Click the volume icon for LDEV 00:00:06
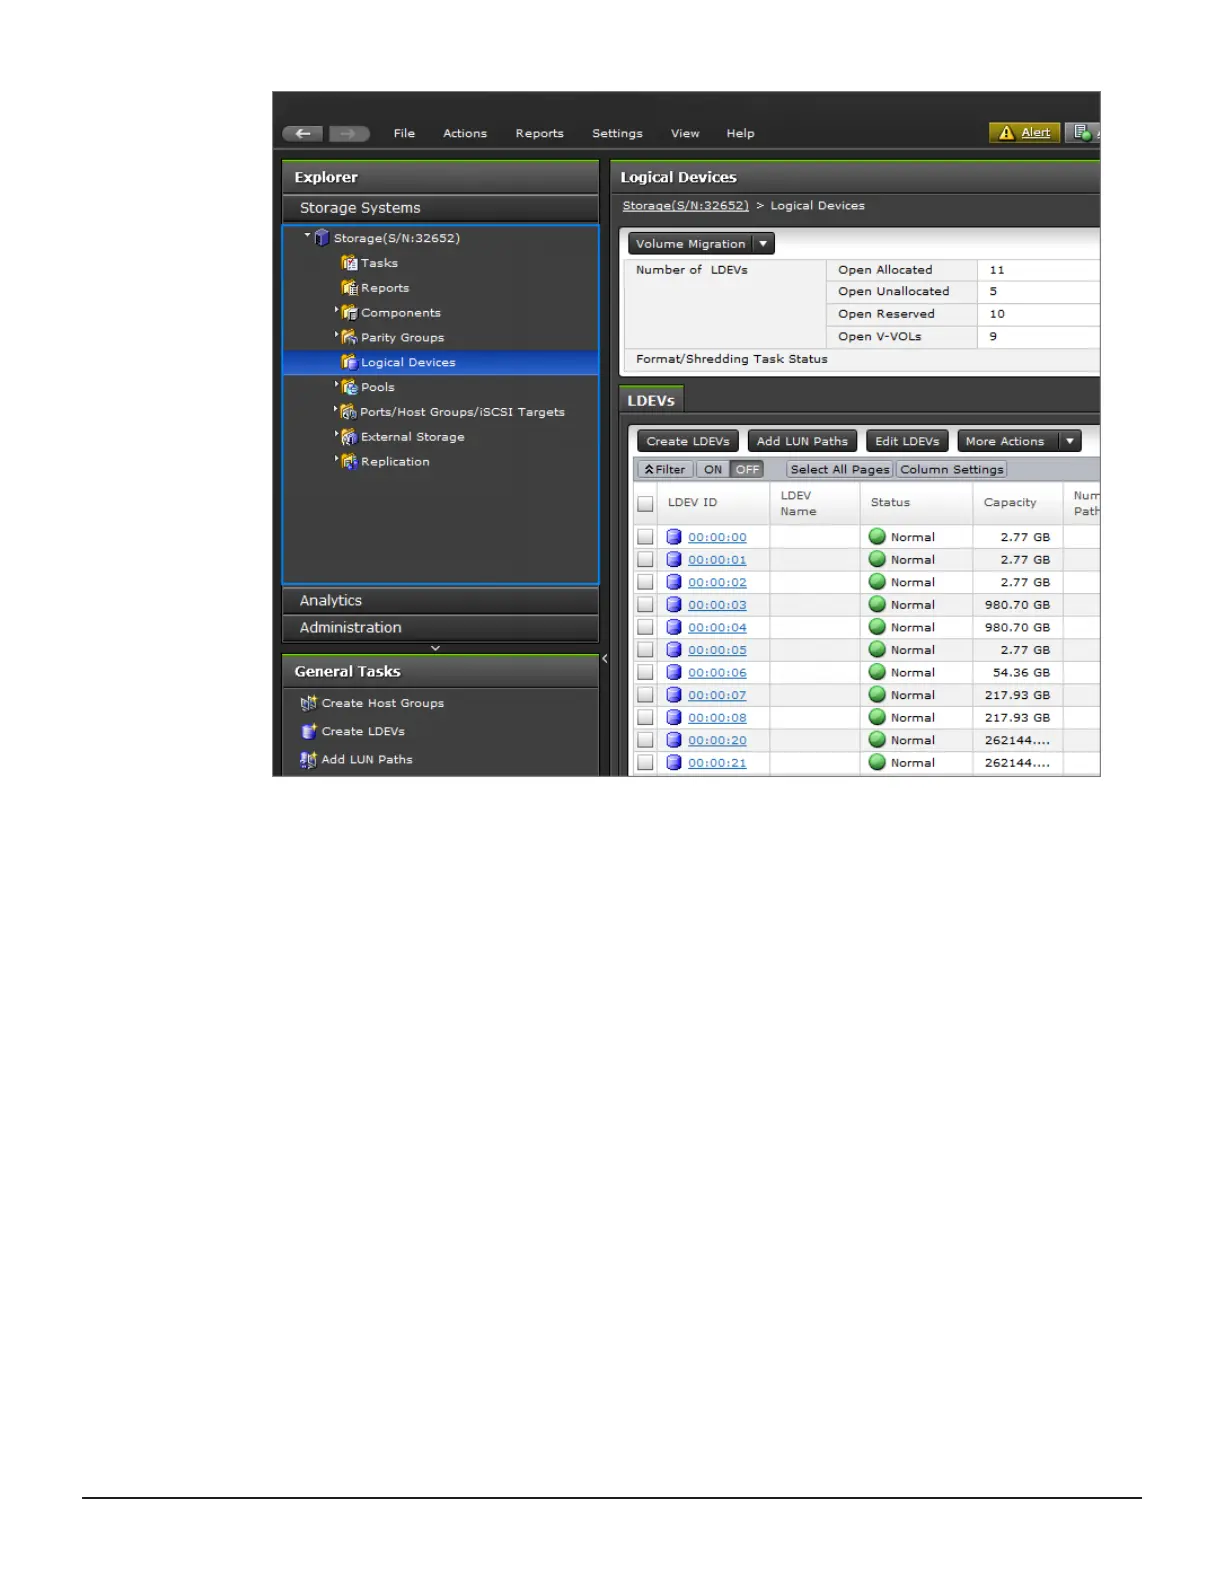 coord(674,673)
